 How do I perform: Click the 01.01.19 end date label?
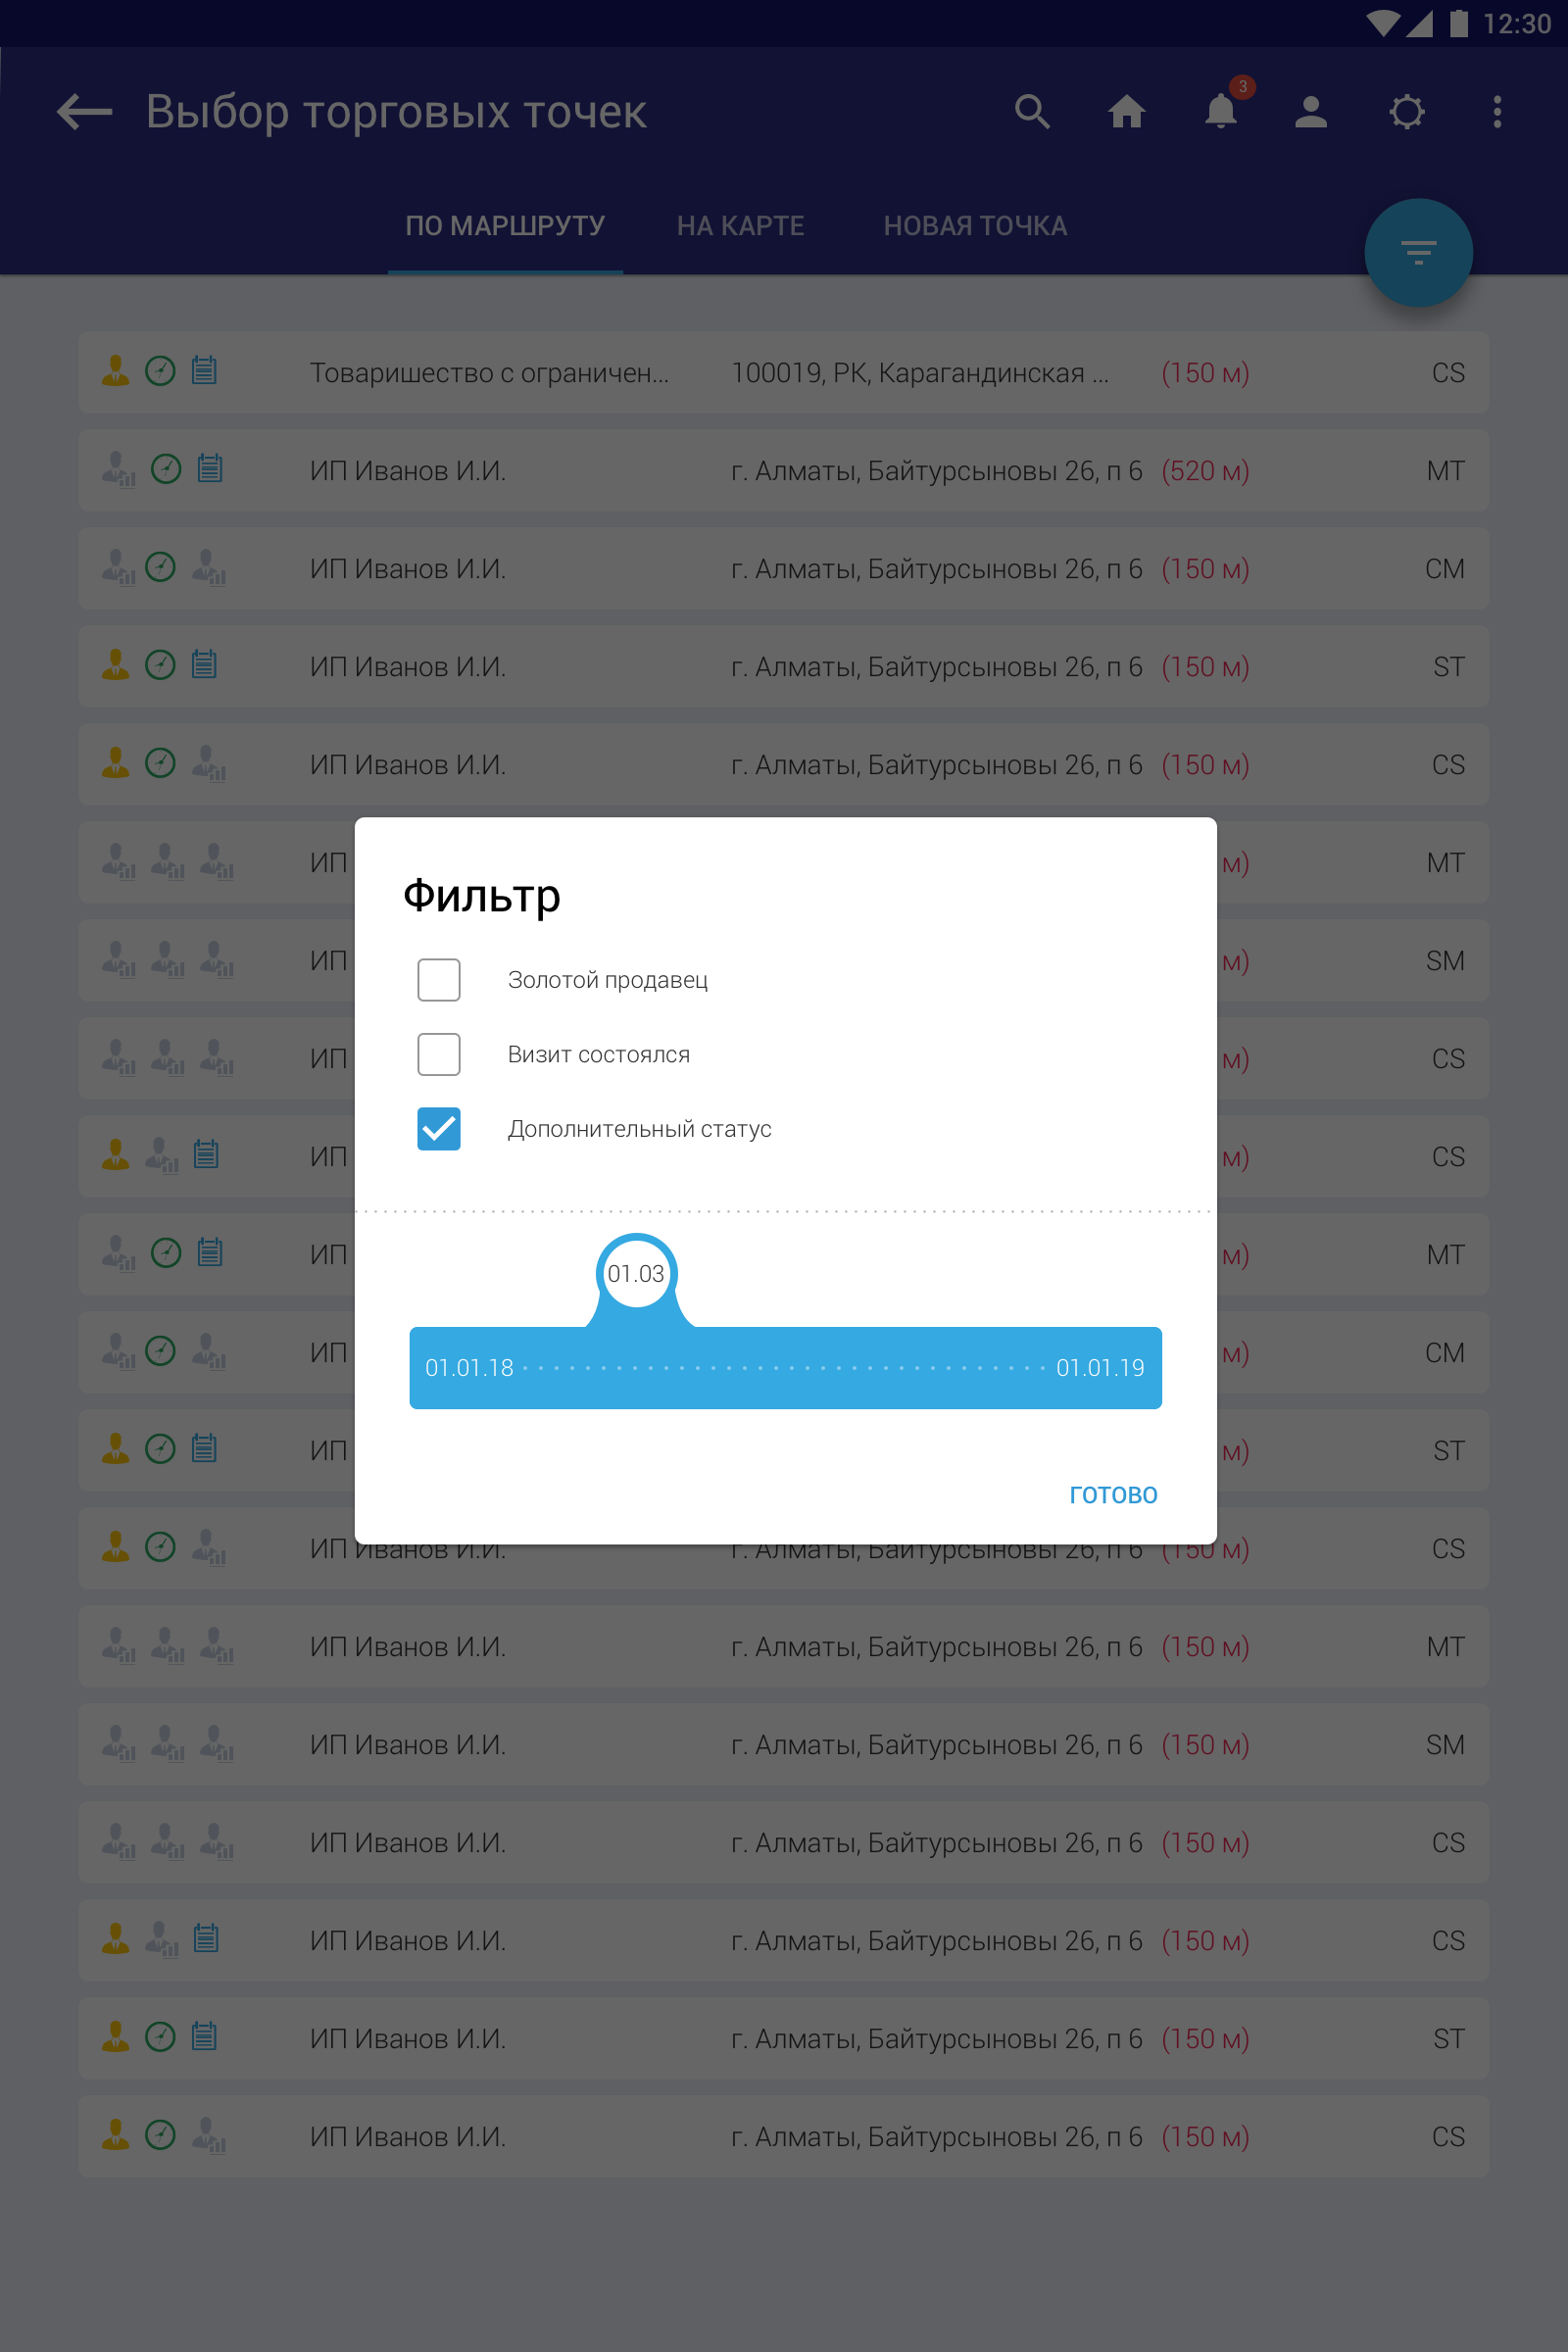coord(1100,1368)
